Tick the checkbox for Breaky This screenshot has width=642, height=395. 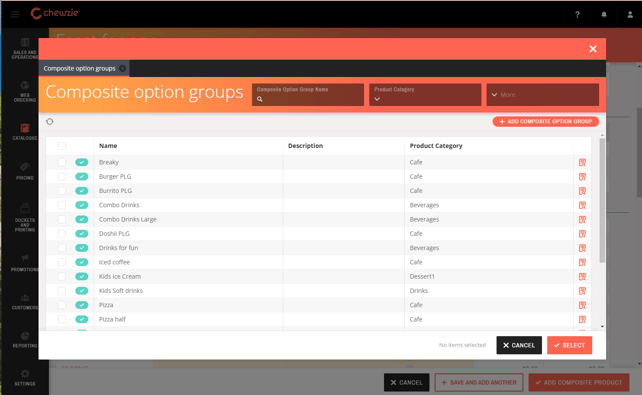[x=62, y=162]
